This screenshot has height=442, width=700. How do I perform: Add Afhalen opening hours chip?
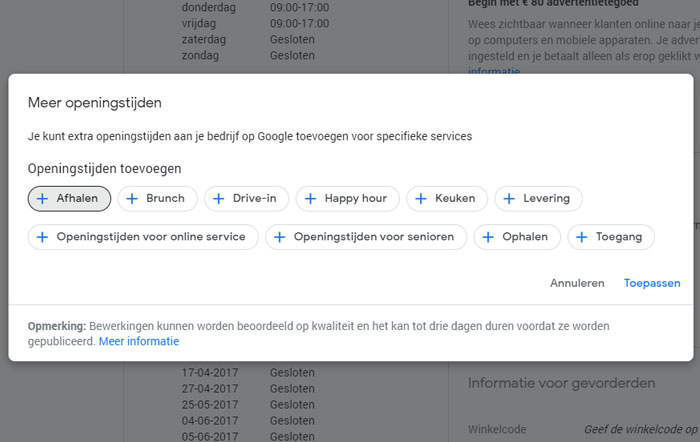click(69, 199)
